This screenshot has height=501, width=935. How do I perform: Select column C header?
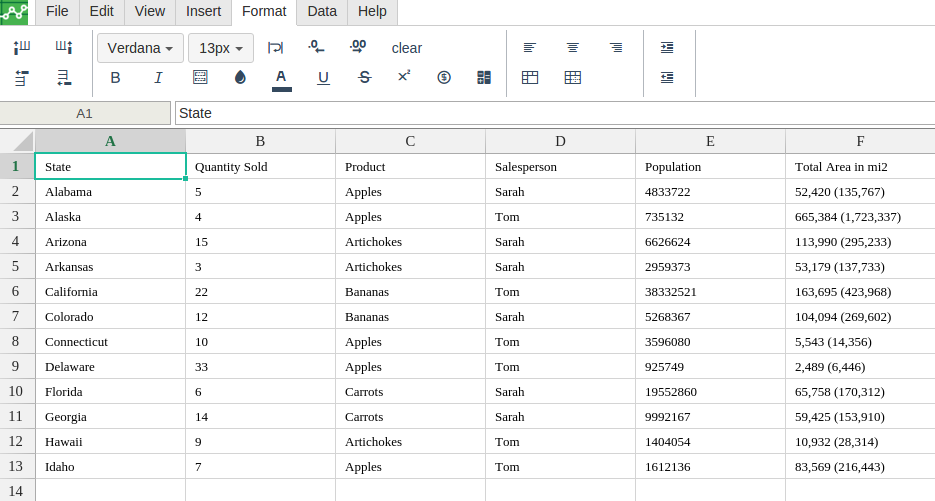coord(410,141)
